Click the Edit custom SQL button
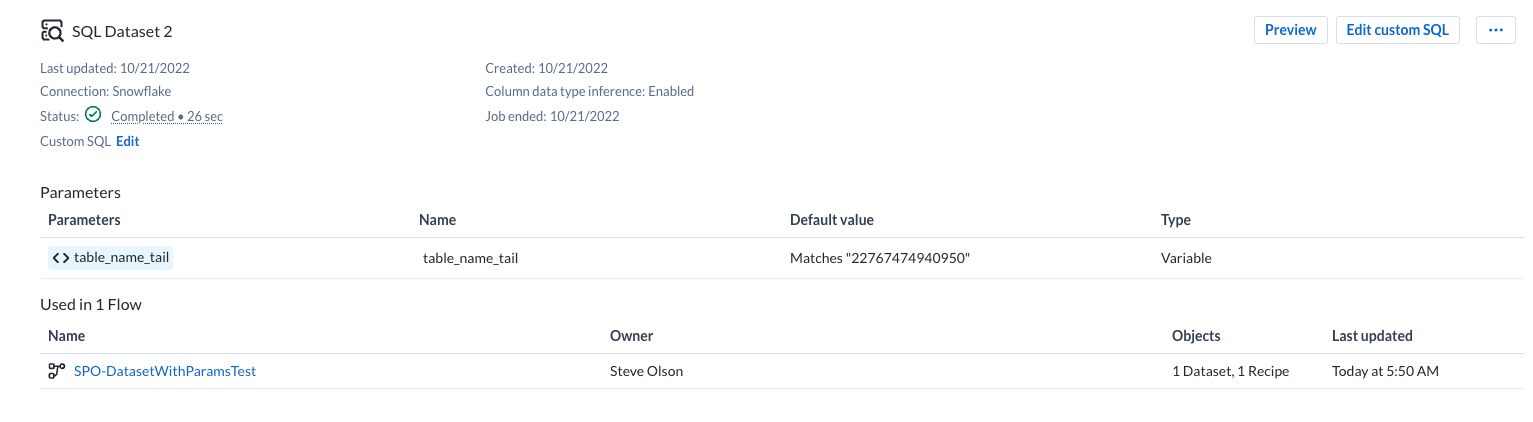The height and width of the screenshot is (422, 1533). (1397, 30)
